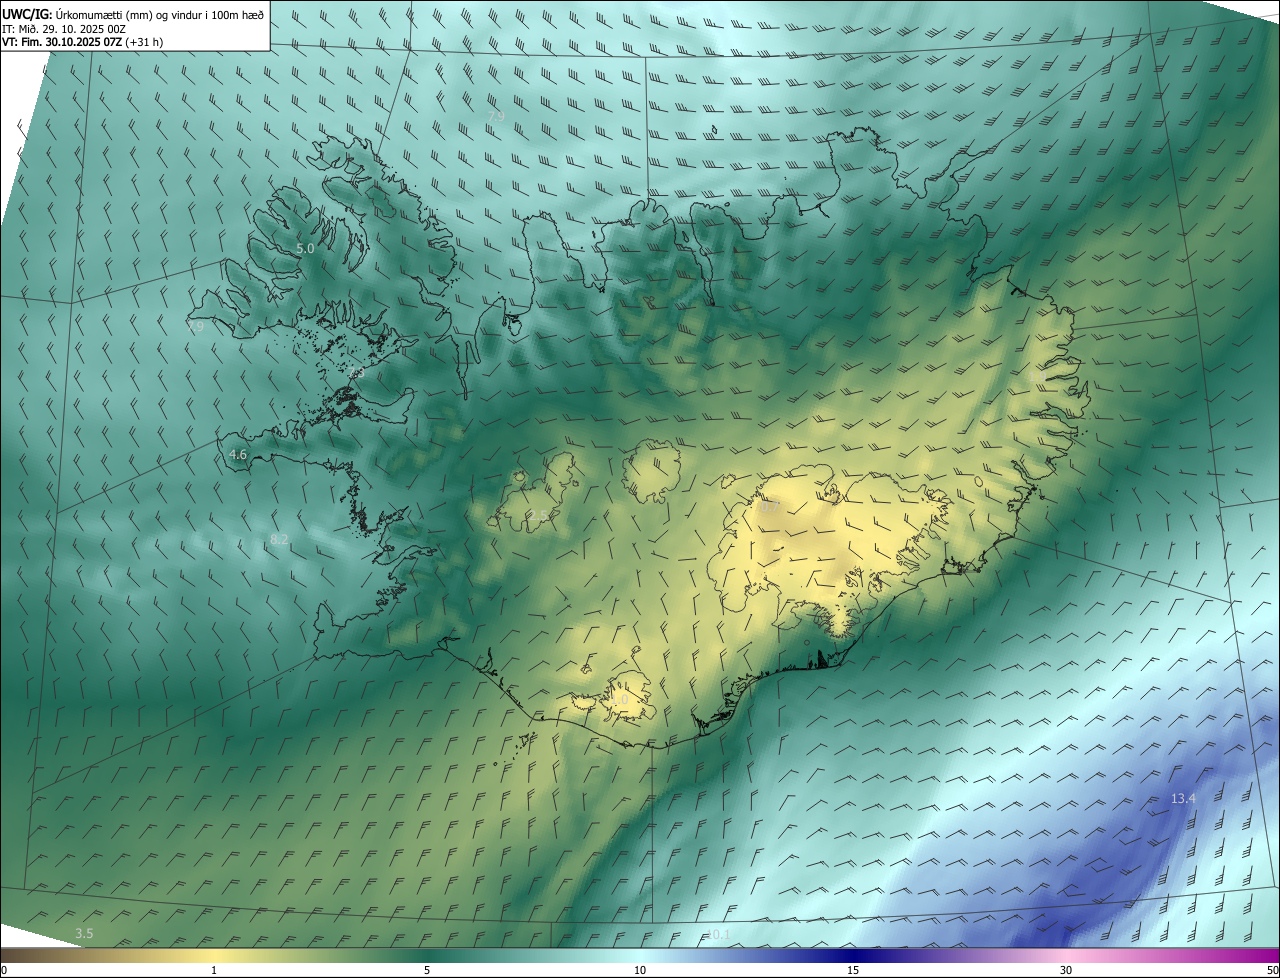
Task: Click the 'IT: Mið. 29. 10. 2025 00Z' line
Action: coord(63,29)
